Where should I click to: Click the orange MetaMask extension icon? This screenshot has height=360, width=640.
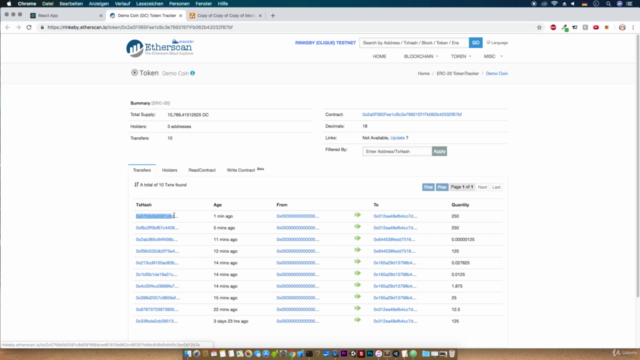[x=607, y=27]
